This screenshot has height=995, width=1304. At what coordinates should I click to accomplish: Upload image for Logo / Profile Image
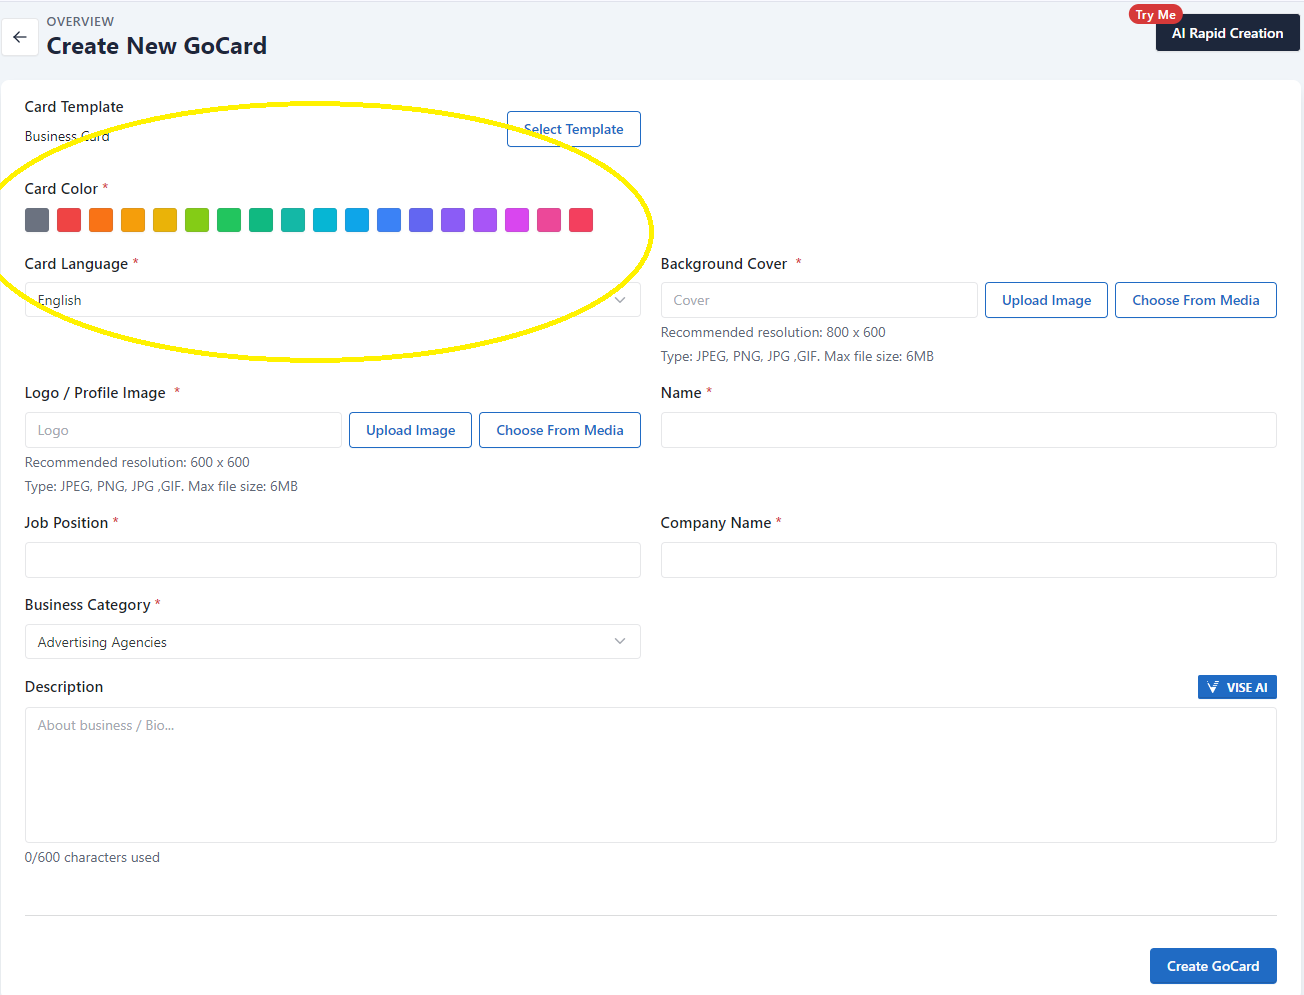[x=410, y=430]
